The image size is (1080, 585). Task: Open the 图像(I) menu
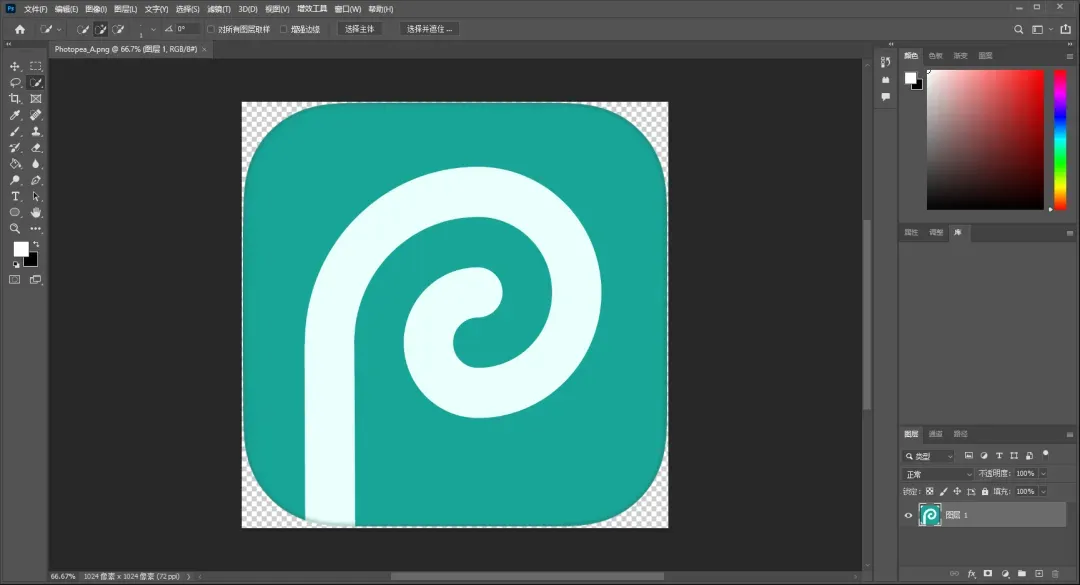[x=96, y=9]
